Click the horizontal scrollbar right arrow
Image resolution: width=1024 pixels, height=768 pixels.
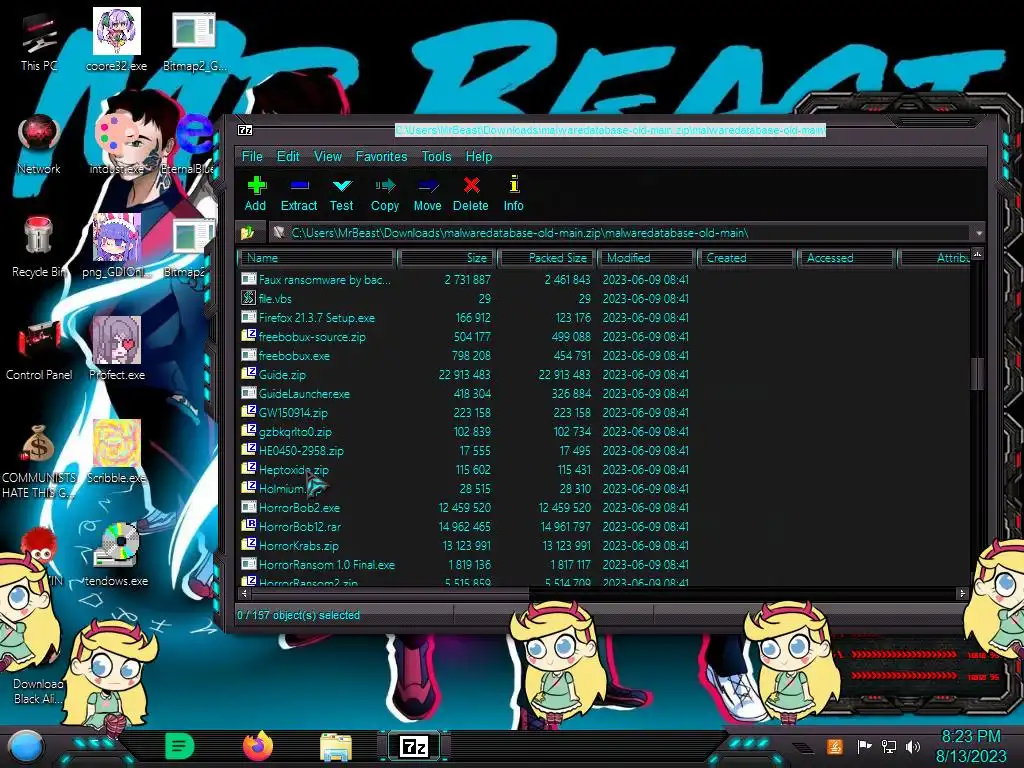click(962, 594)
